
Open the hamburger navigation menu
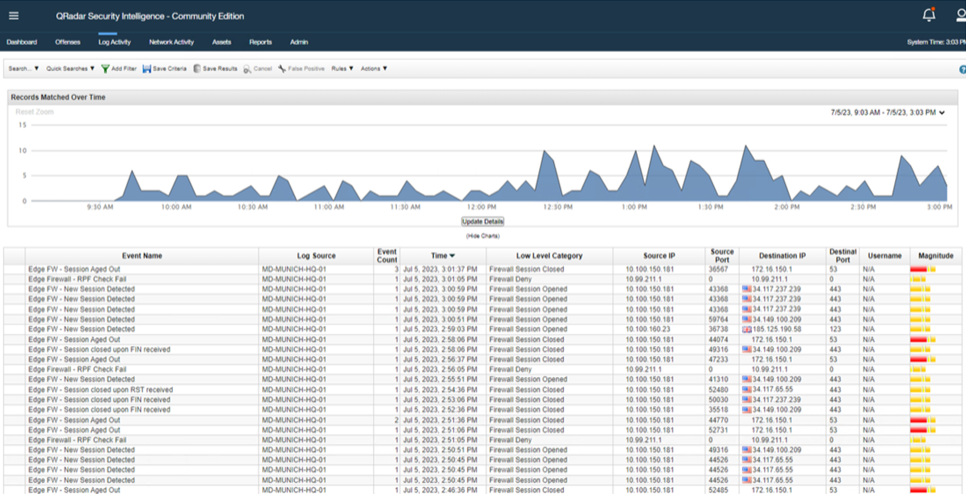14,16
